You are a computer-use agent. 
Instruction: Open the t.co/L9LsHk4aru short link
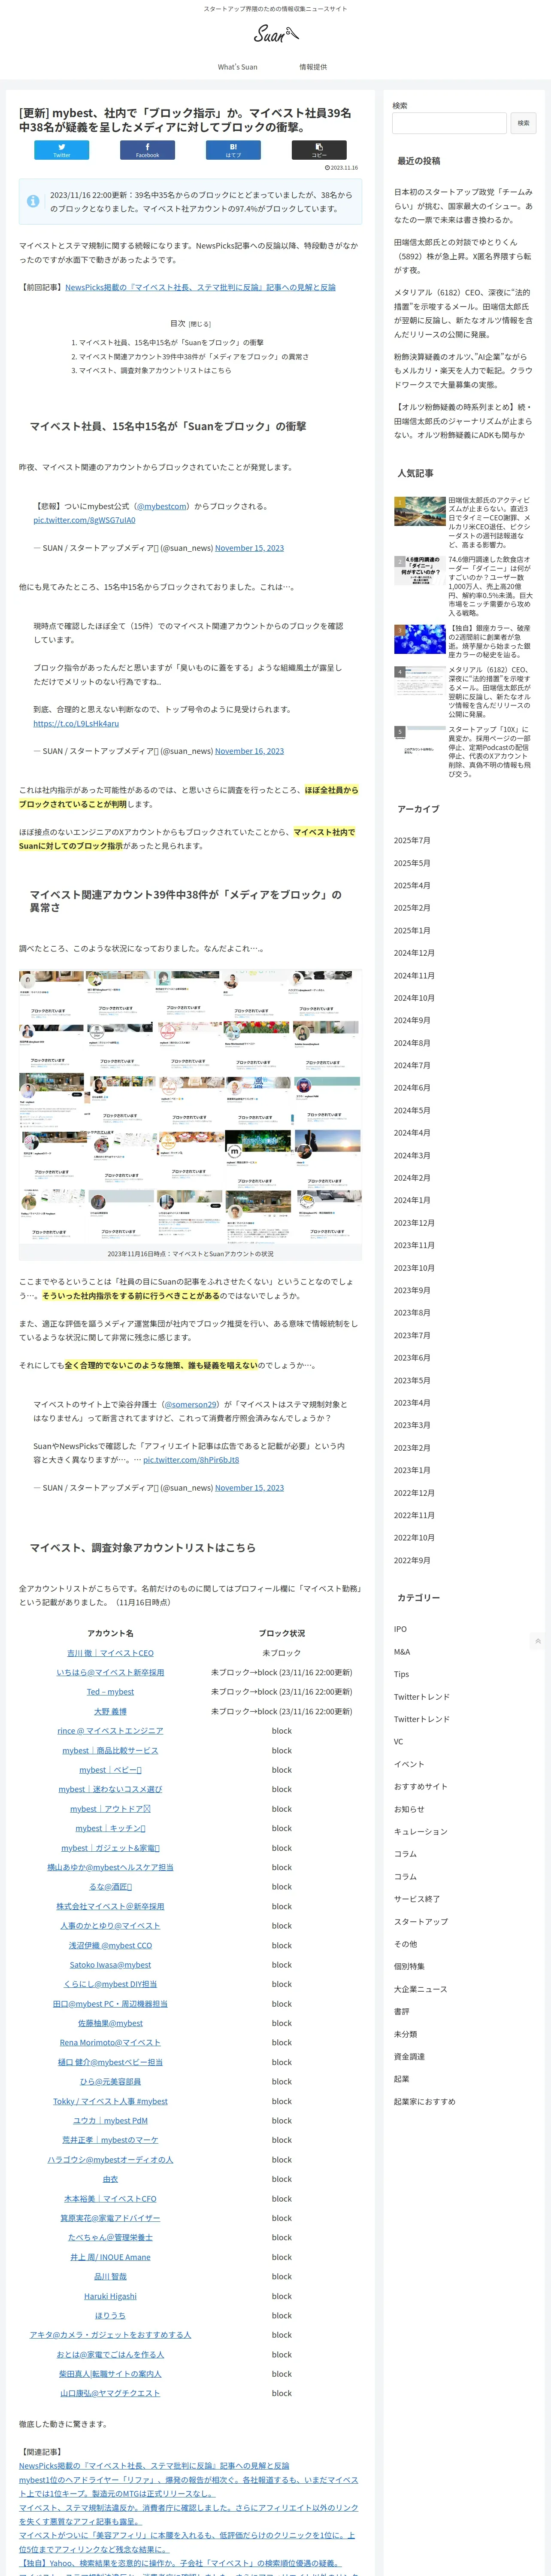[76, 723]
